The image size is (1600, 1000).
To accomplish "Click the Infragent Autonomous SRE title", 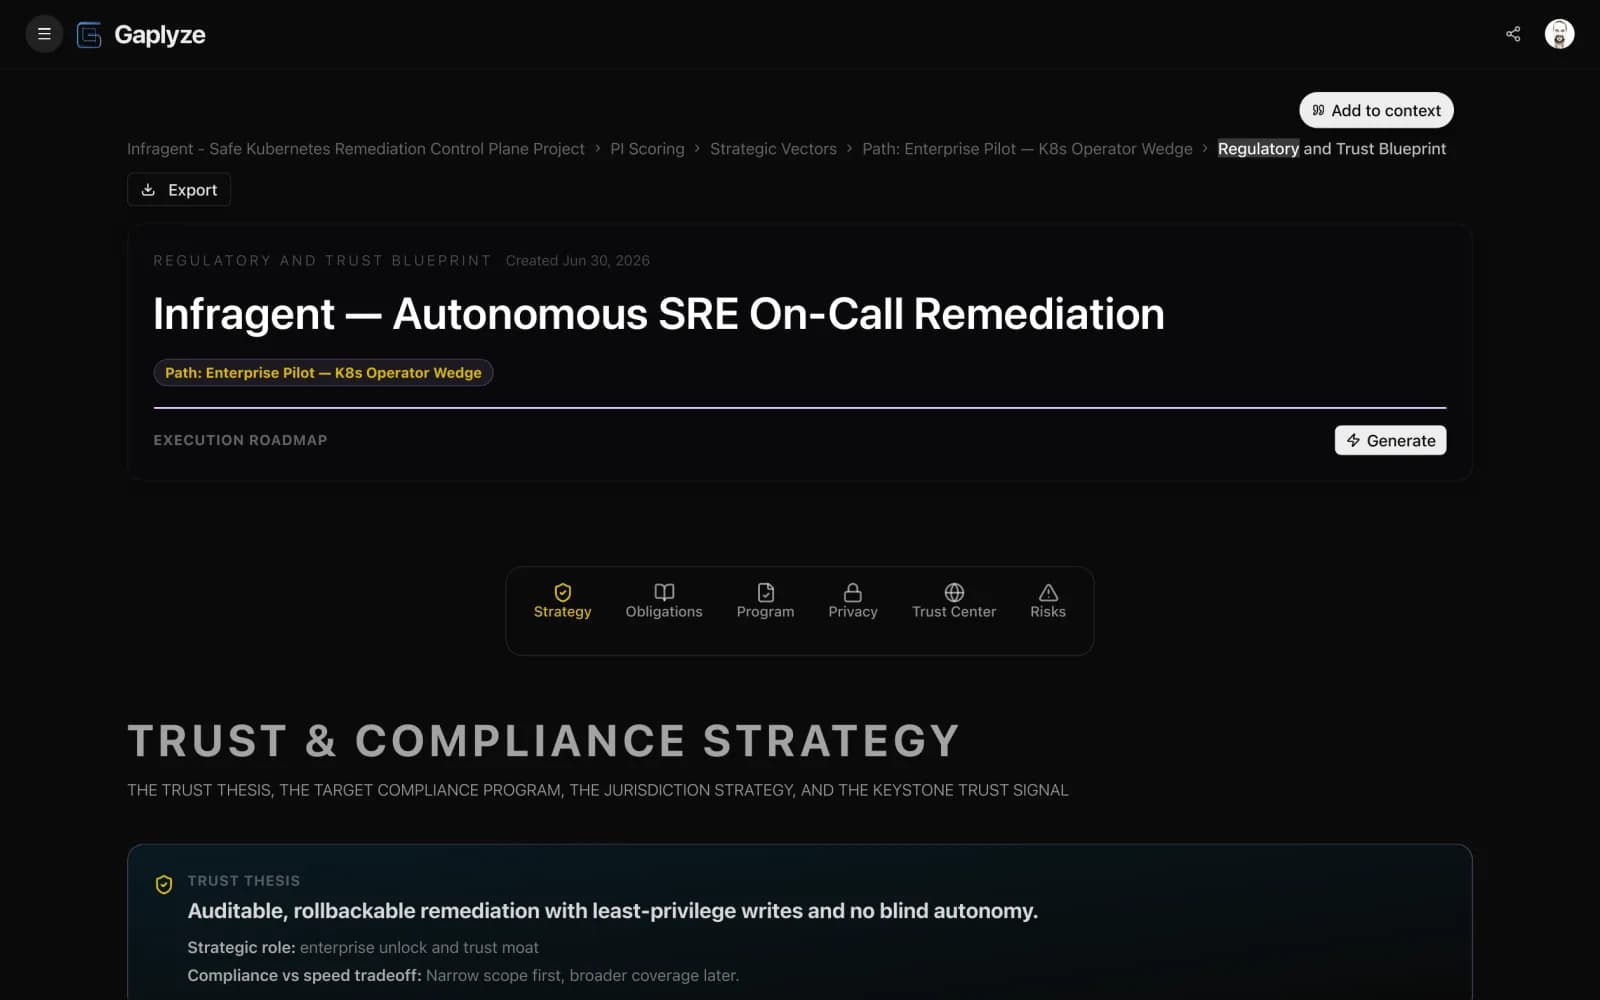I will tap(659, 314).
